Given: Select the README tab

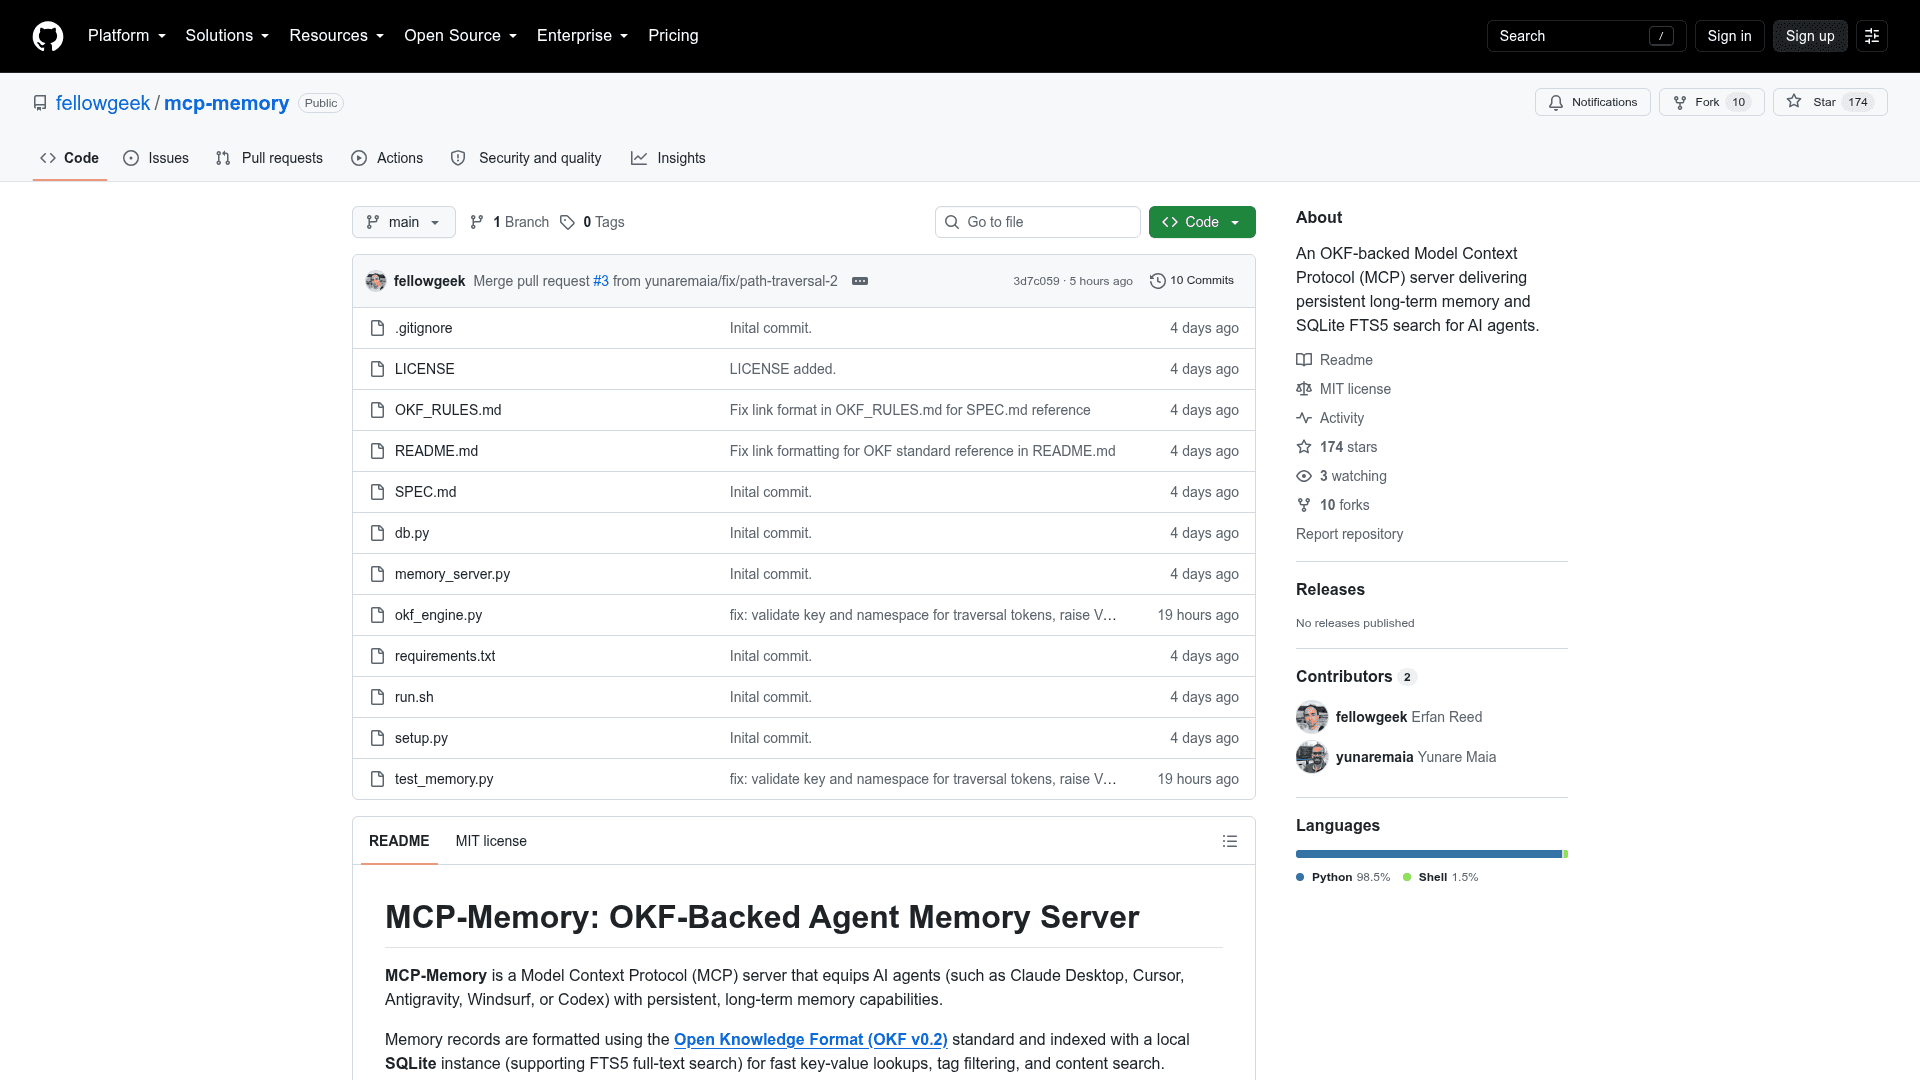Looking at the screenshot, I should point(399,841).
